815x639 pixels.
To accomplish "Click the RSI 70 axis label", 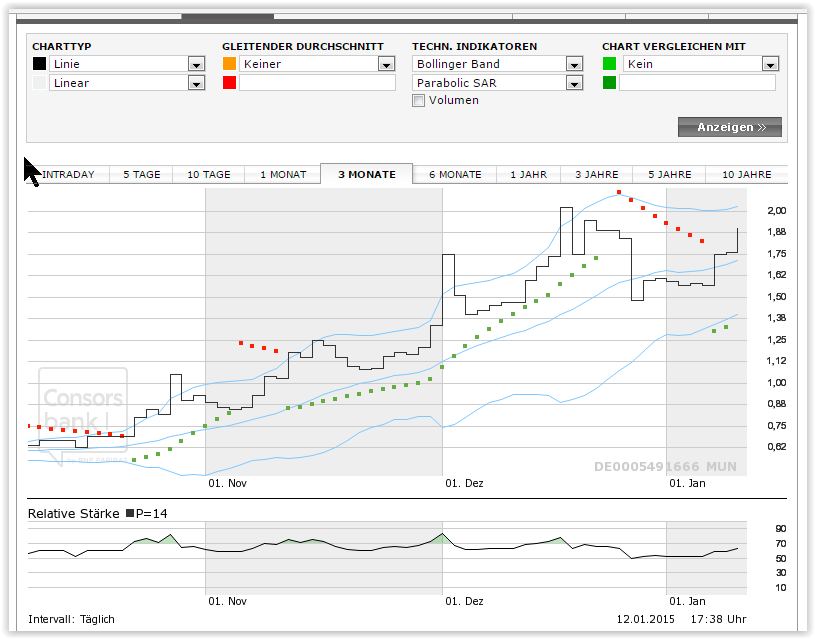I will click(781, 544).
